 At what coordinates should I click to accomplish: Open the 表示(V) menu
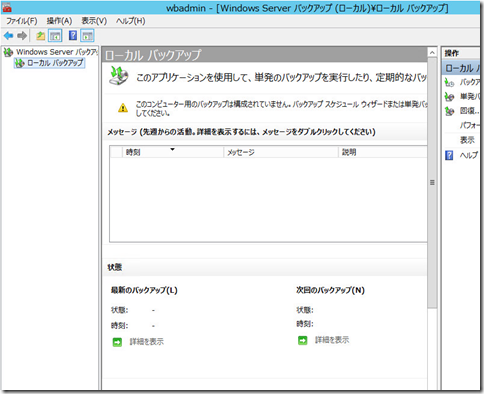pos(94,21)
